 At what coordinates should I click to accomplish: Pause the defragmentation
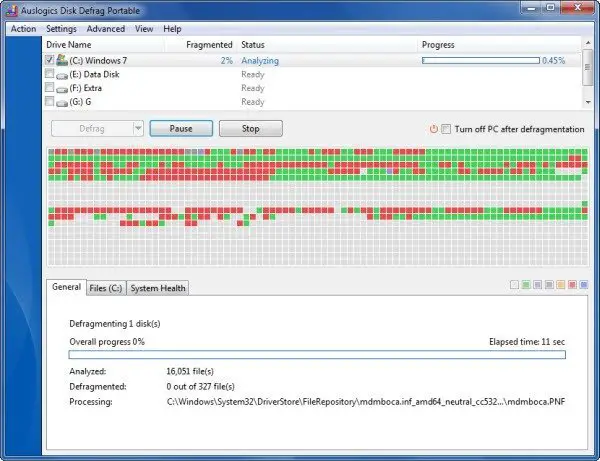click(181, 129)
